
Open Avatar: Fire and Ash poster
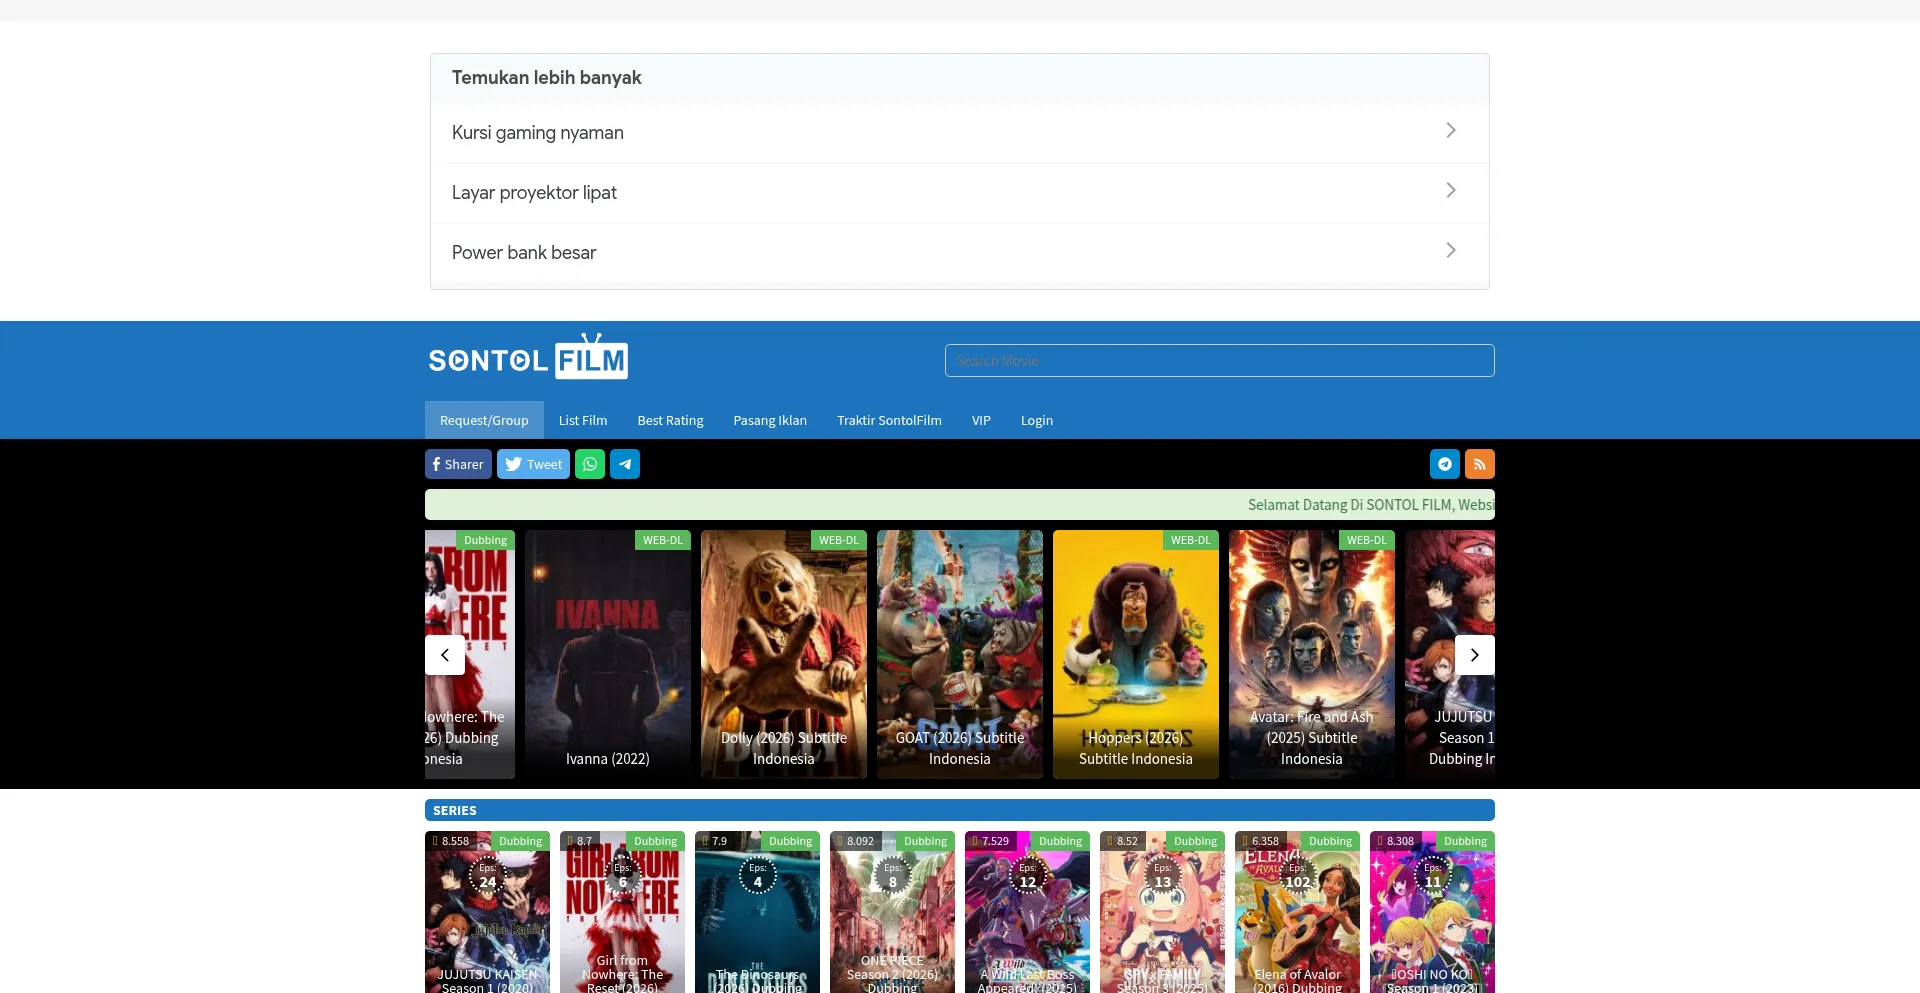pos(1312,654)
